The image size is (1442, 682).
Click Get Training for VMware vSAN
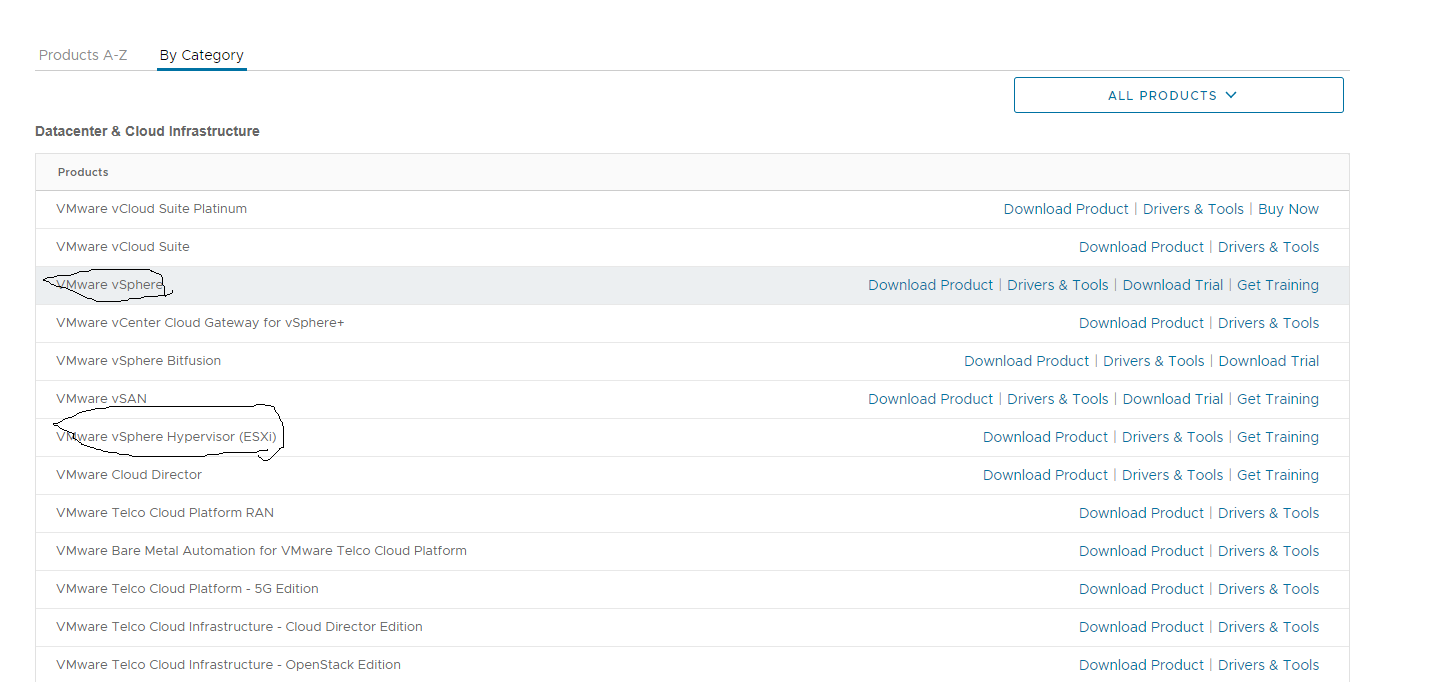click(x=1278, y=399)
